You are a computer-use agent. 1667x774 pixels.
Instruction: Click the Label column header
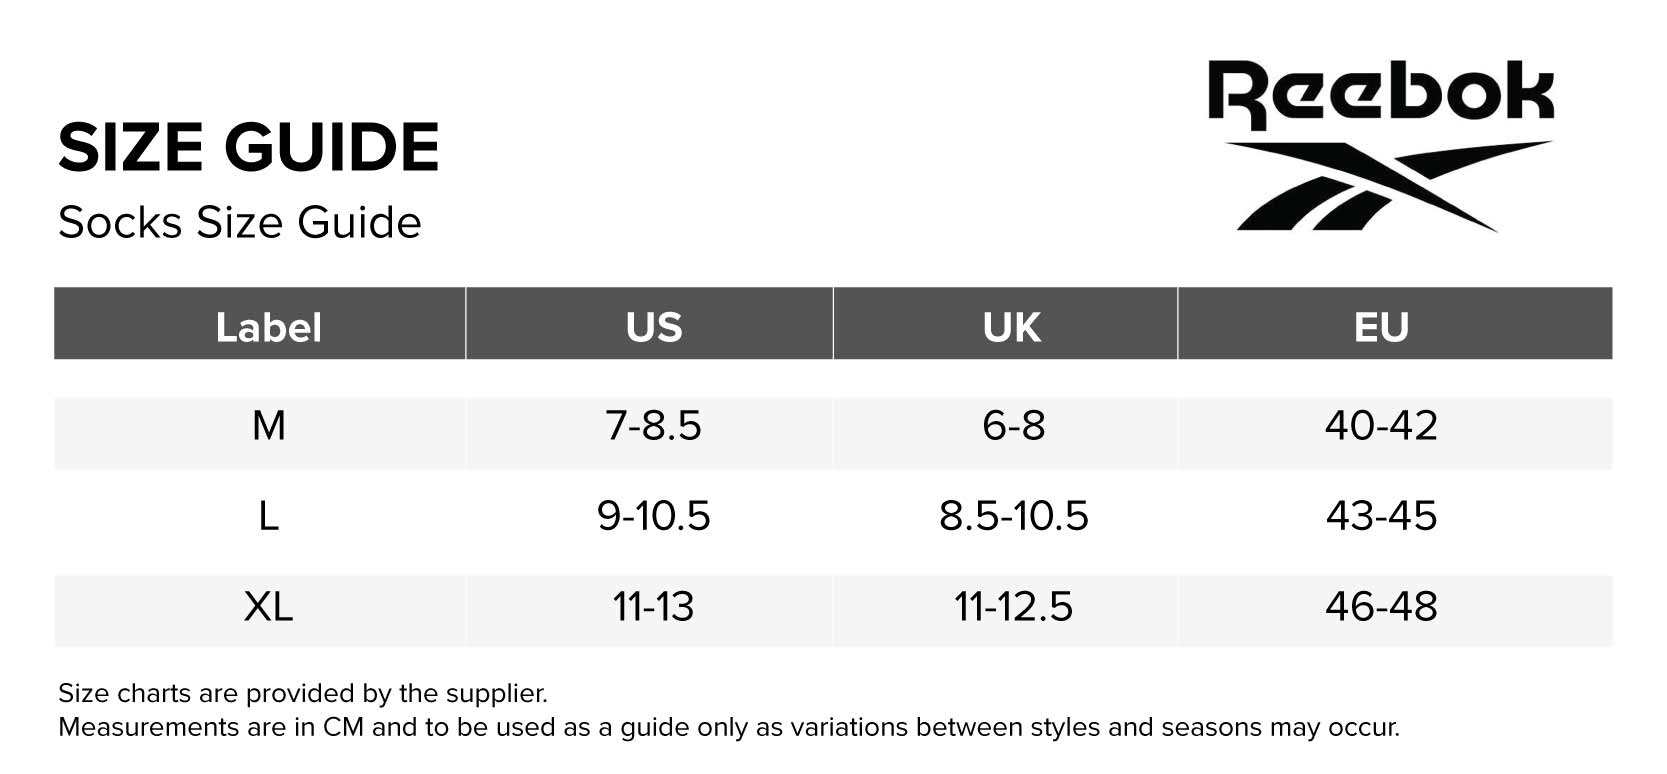pos(268,327)
